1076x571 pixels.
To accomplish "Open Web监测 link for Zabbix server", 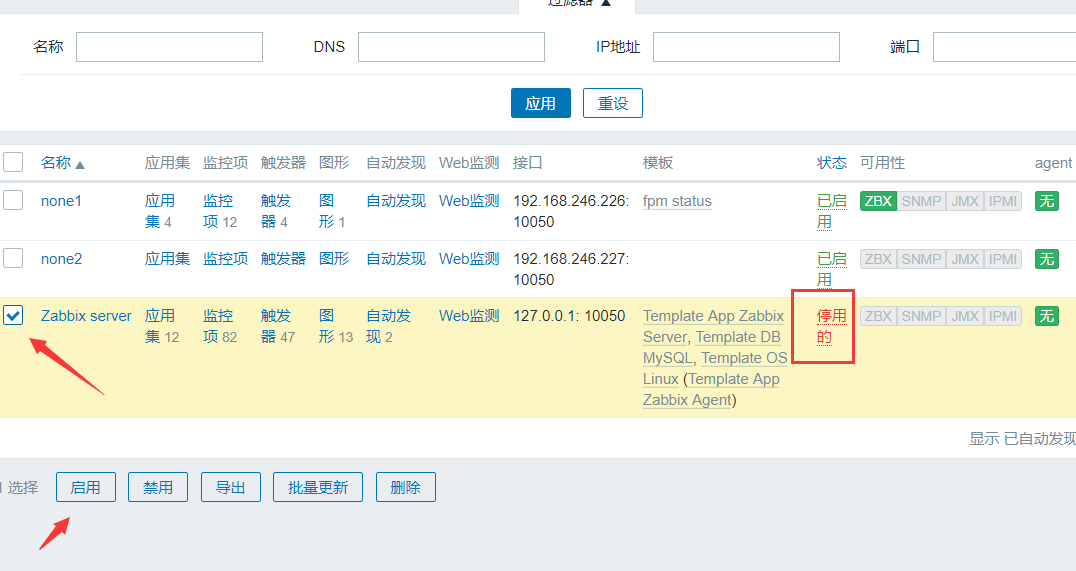I will [469, 316].
